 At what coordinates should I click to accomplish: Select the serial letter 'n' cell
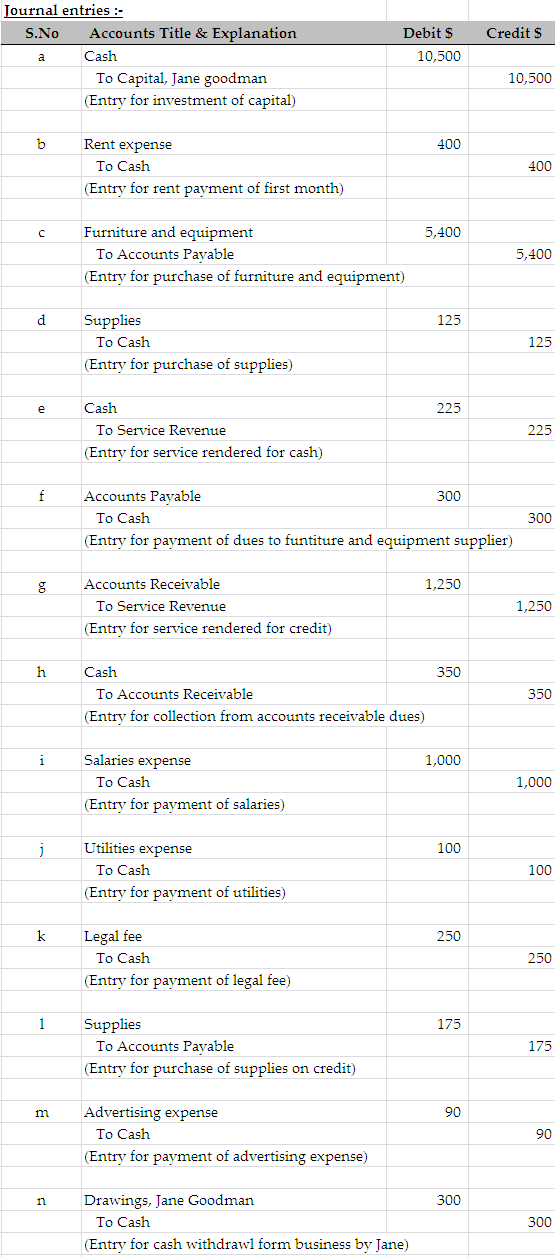tap(41, 1200)
